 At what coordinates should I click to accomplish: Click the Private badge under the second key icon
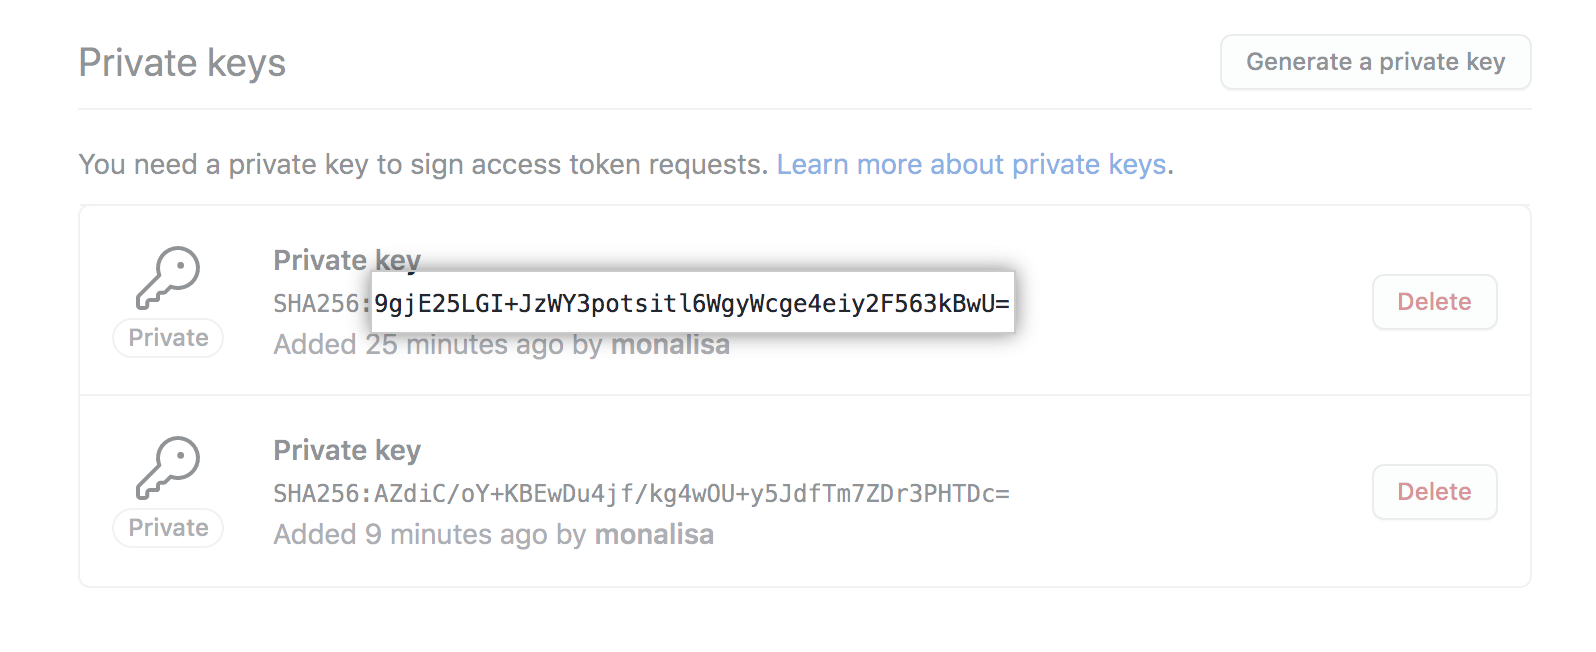pos(167,528)
